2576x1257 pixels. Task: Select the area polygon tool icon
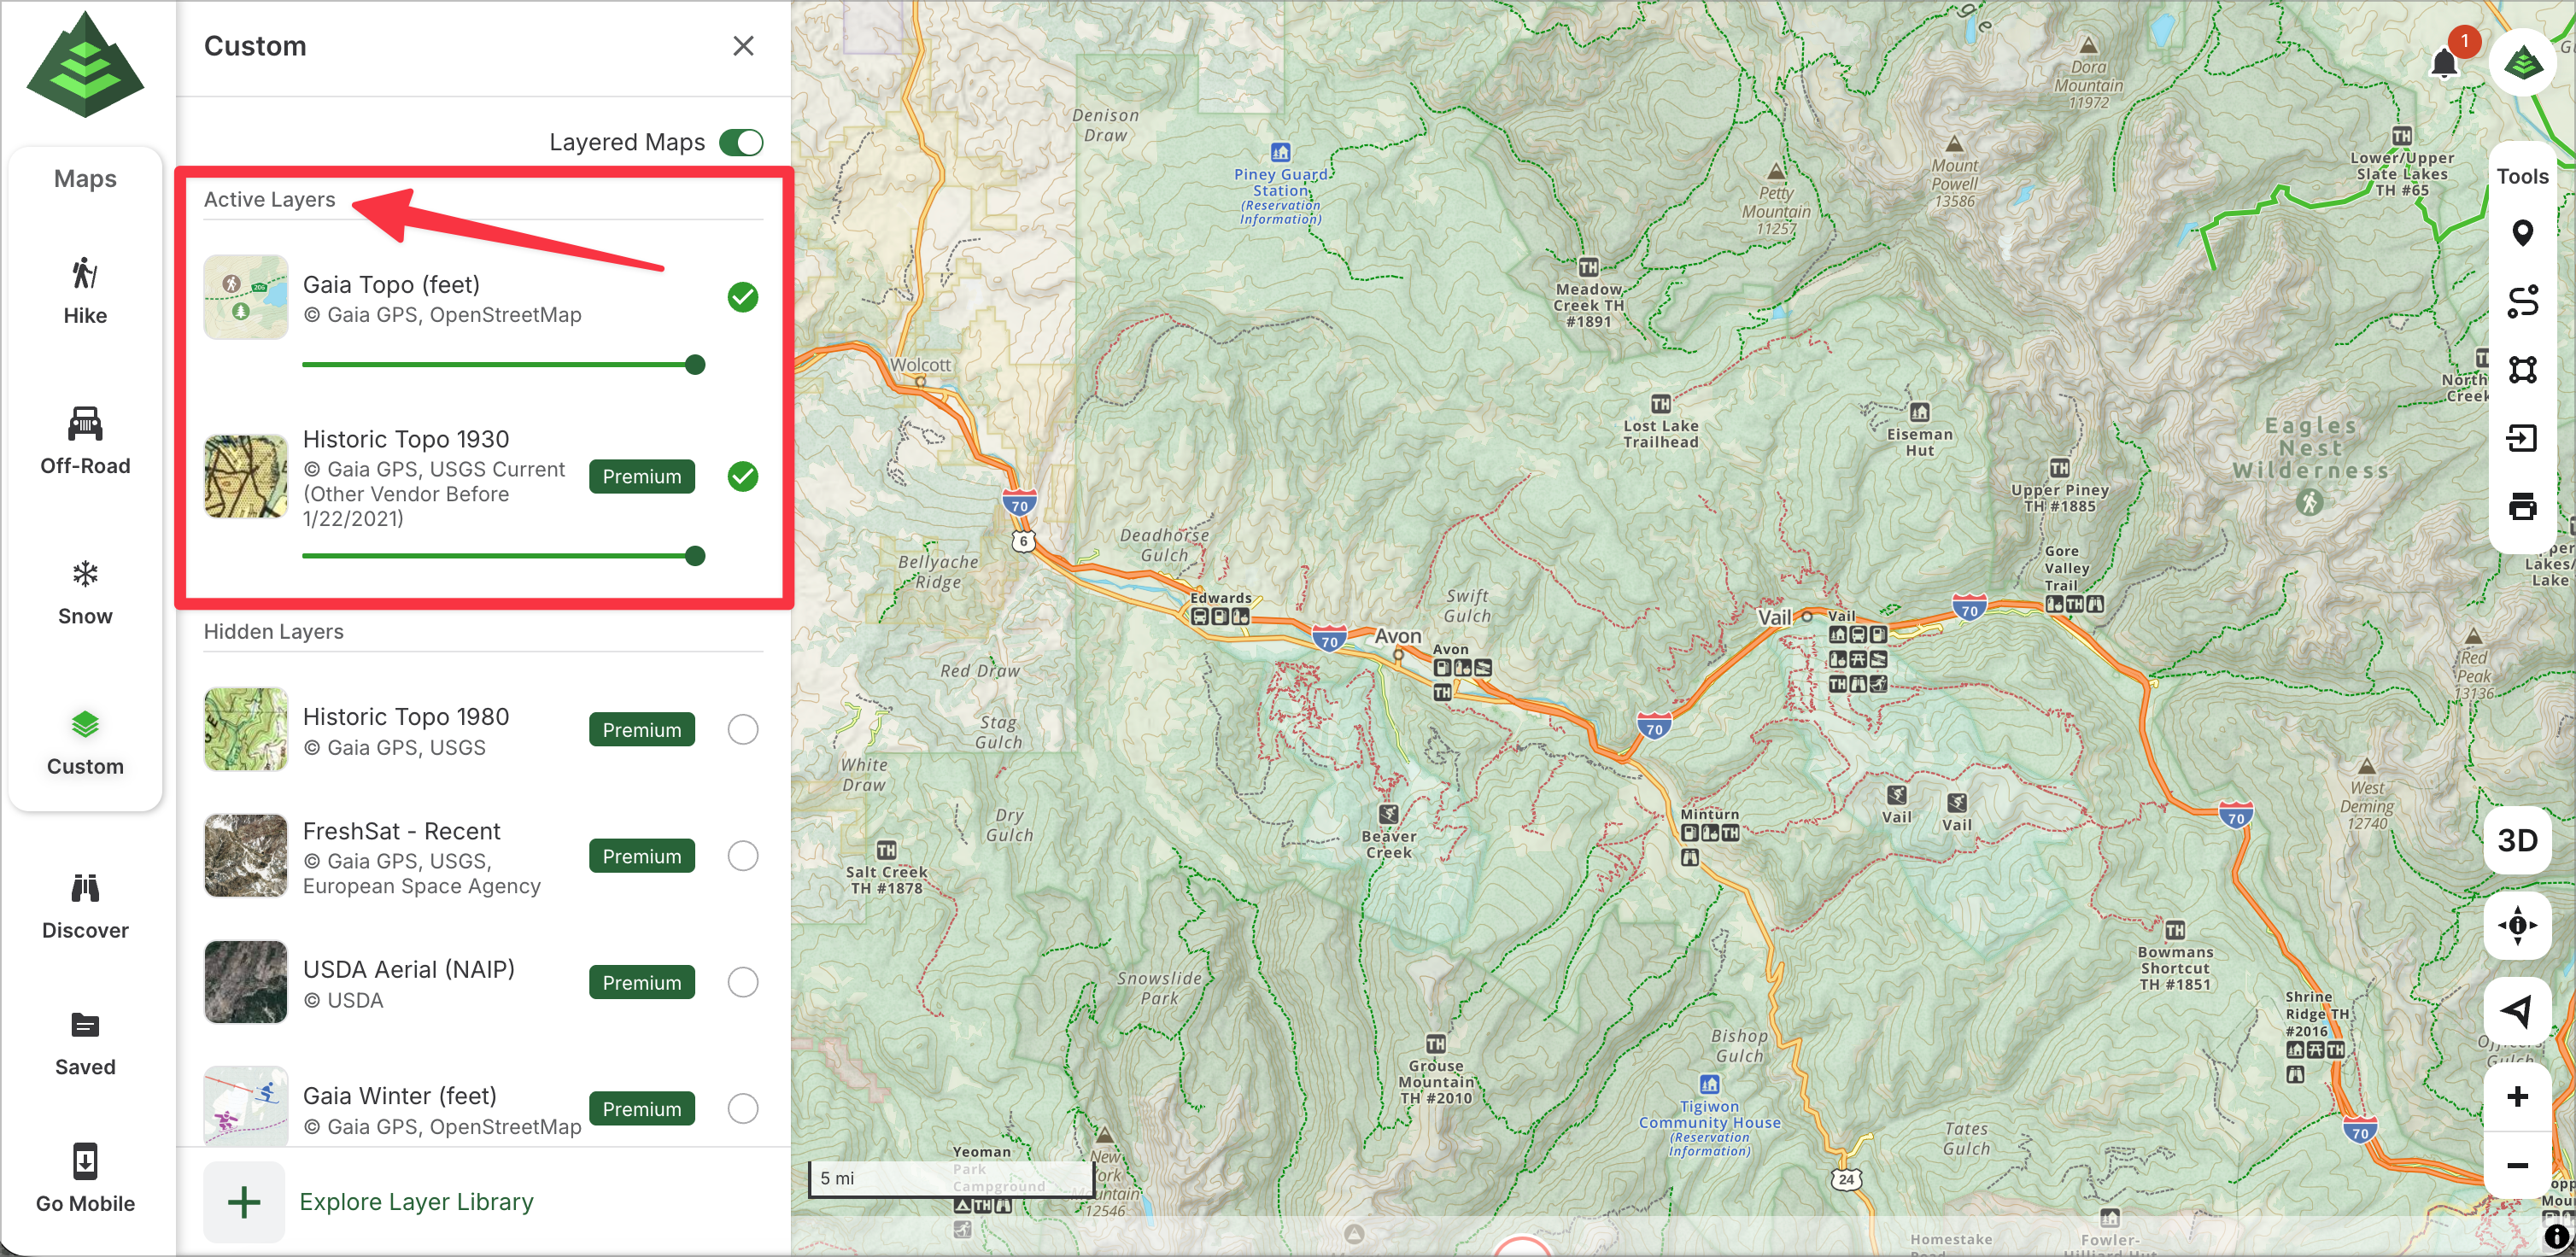[2521, 369]
